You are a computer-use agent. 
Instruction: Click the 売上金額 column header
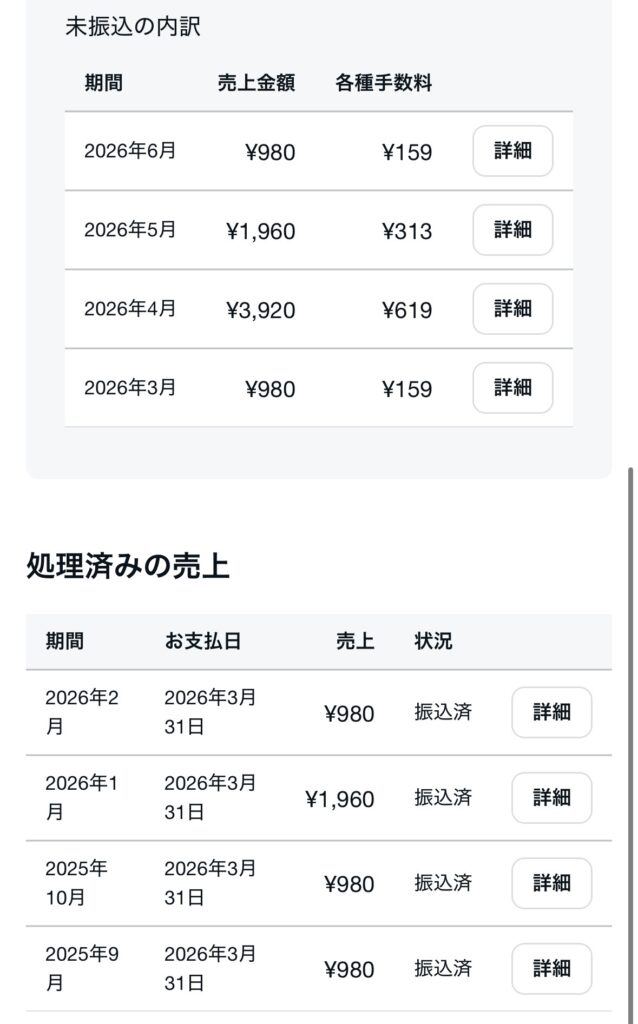pos(256,83)
